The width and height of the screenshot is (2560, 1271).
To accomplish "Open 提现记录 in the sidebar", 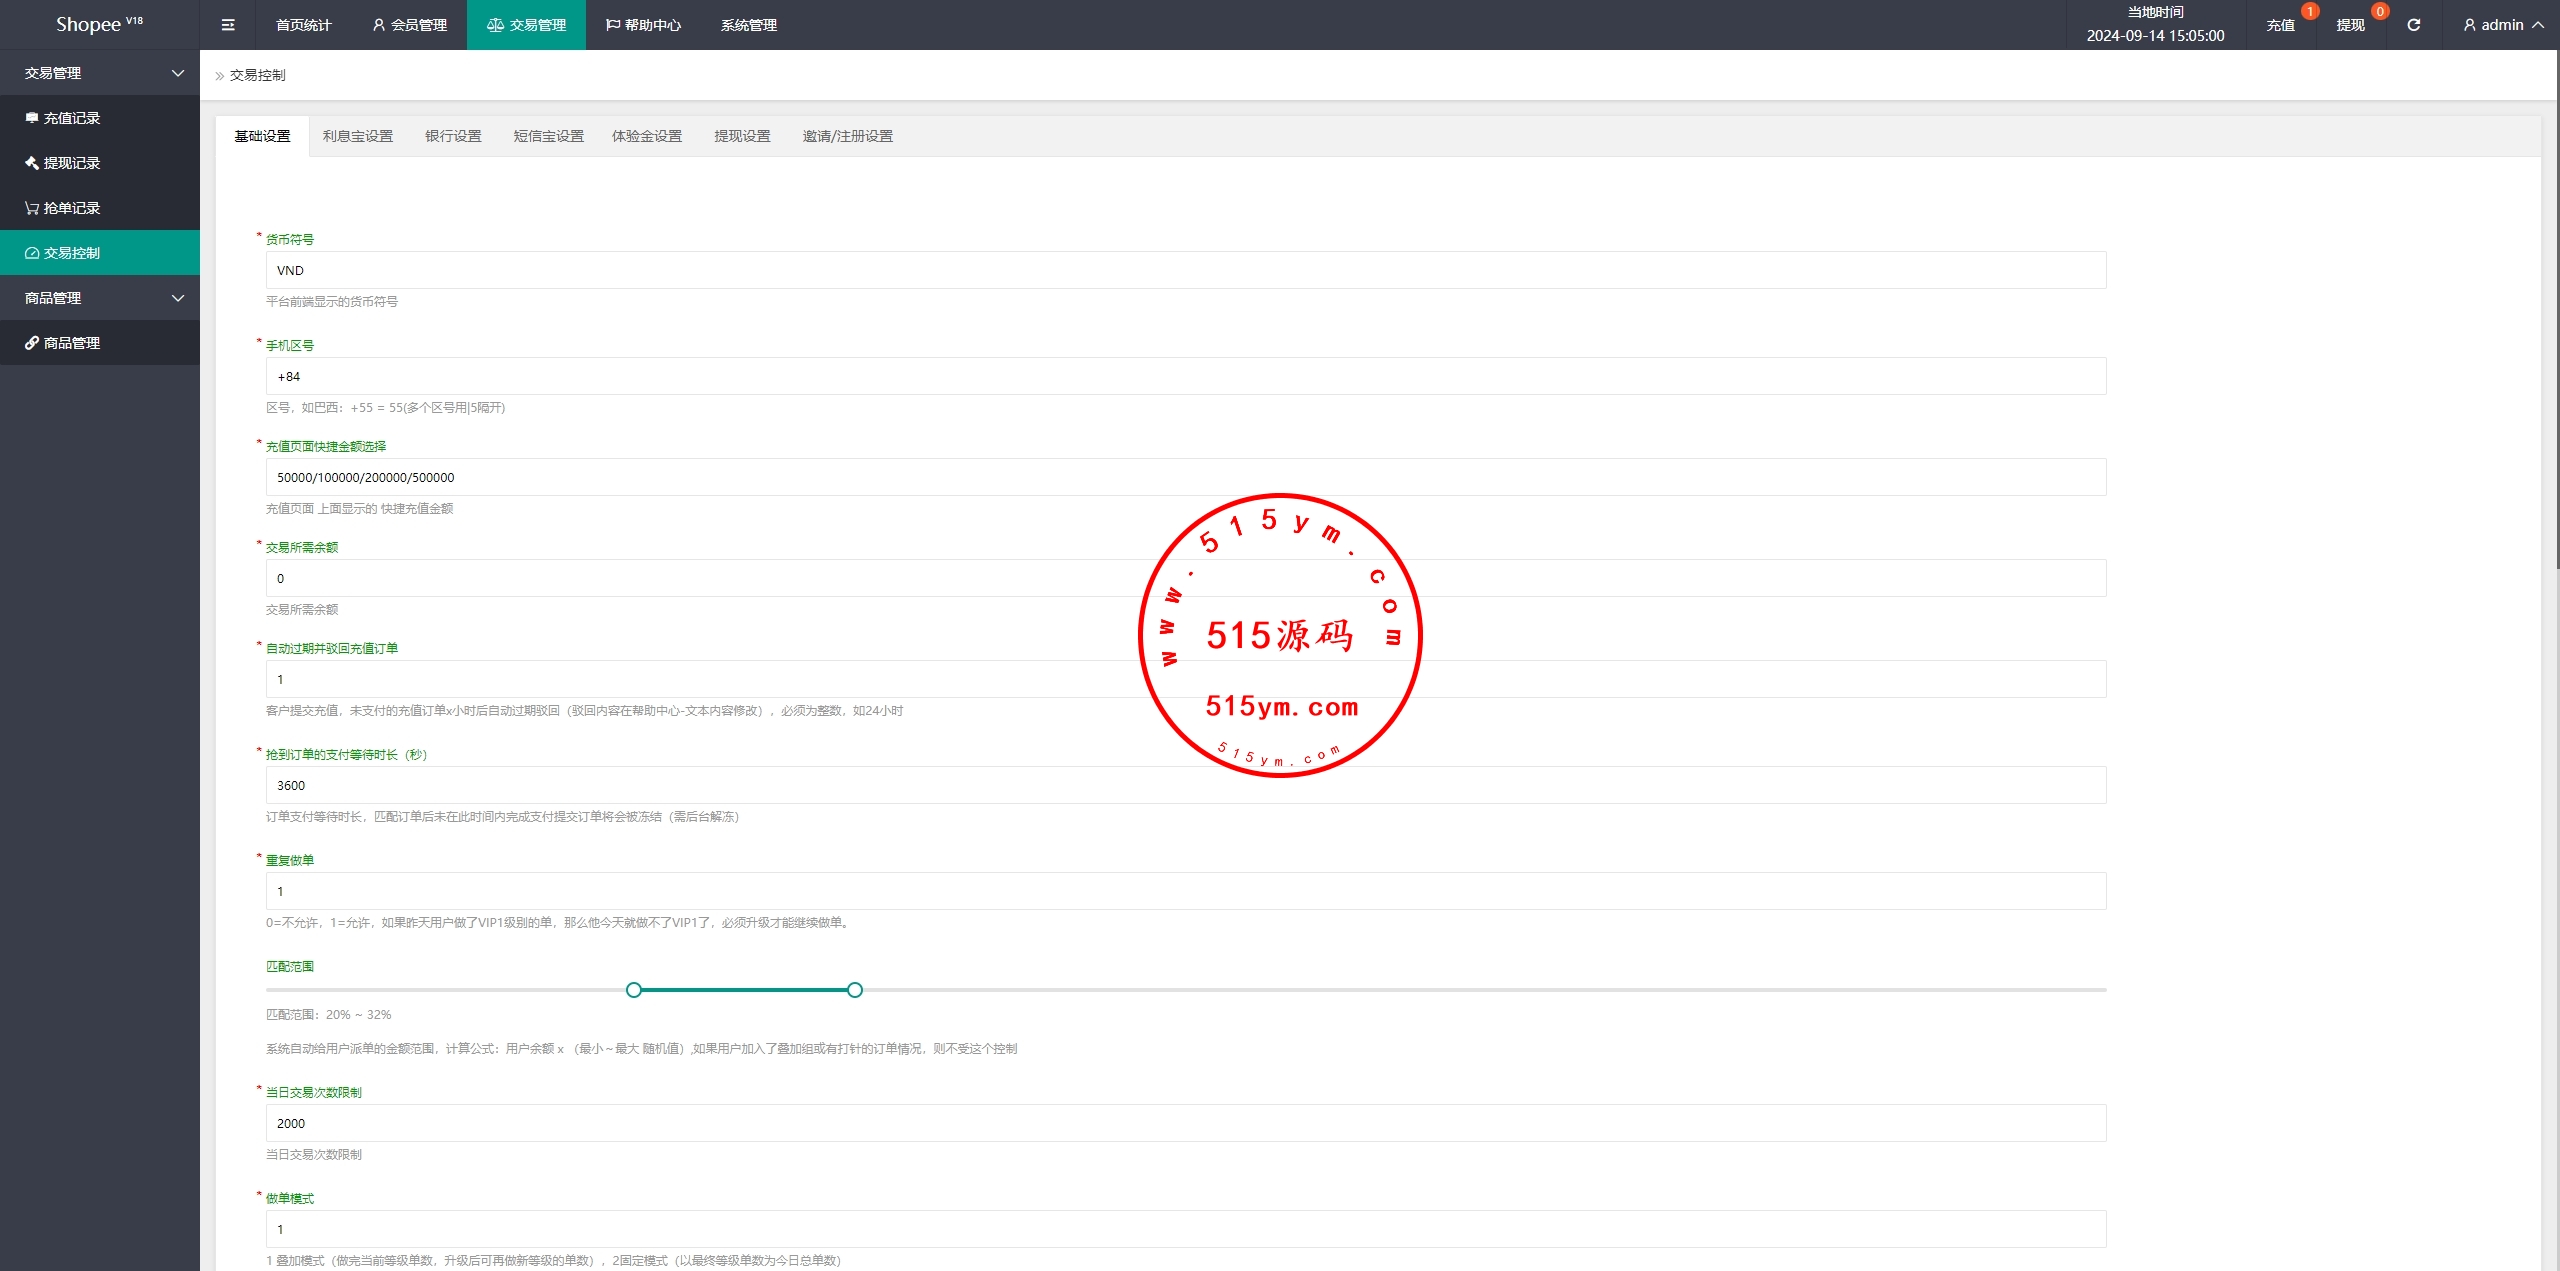I will tap(72, 163).
